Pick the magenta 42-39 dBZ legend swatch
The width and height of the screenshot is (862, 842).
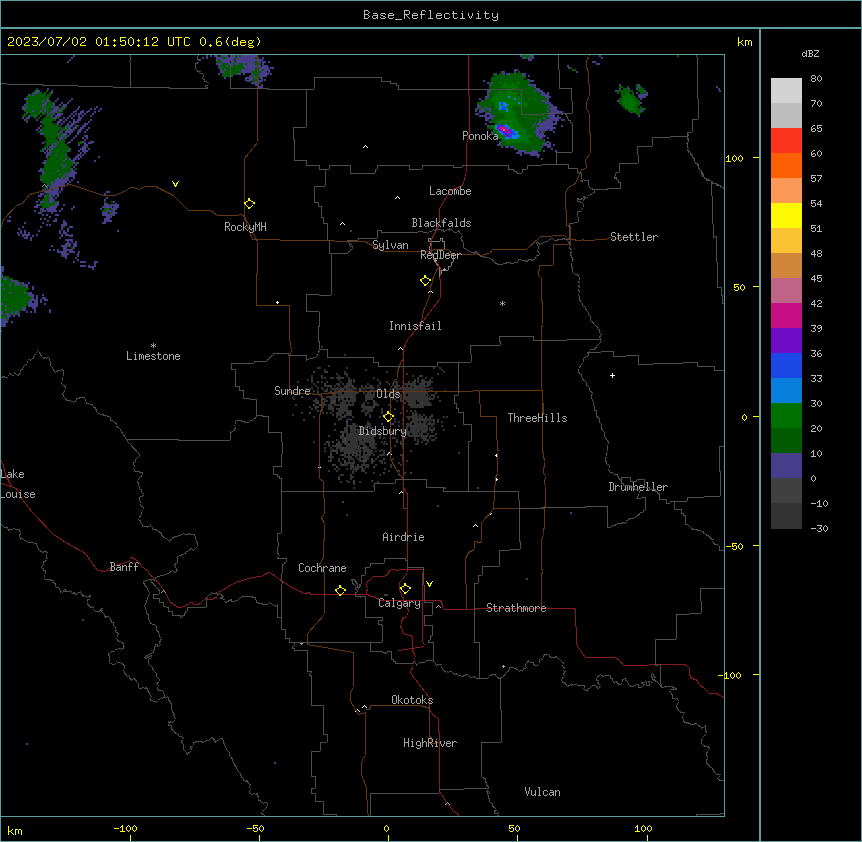click(x=786, y=316)
